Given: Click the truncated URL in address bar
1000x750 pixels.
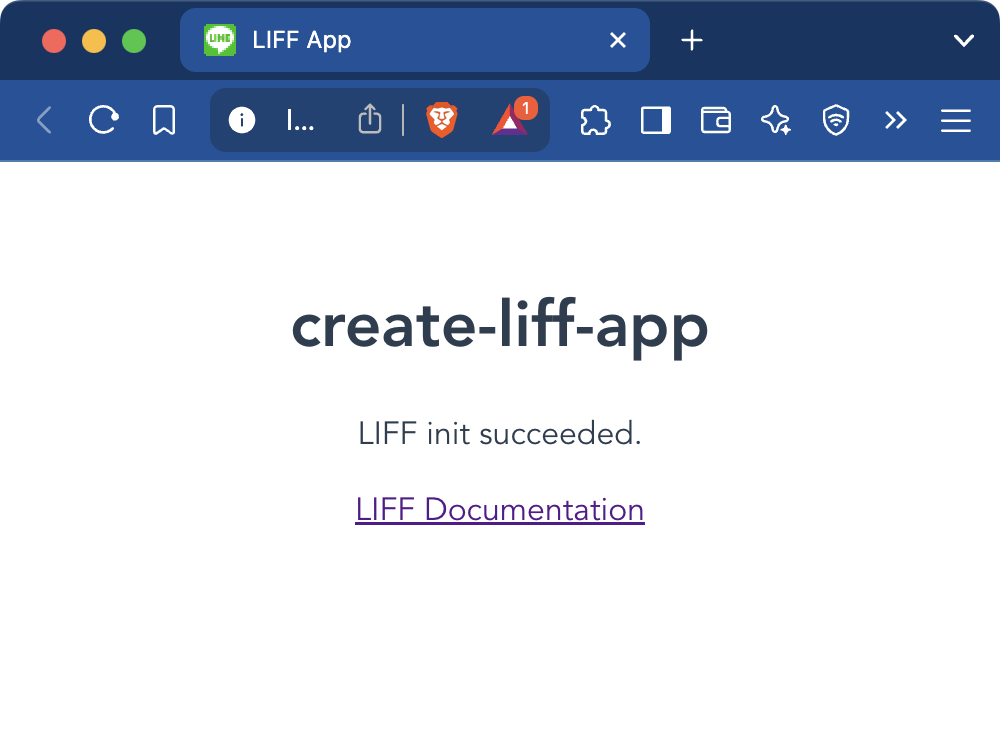Looking at the screenshot, I should pos(300,120).
